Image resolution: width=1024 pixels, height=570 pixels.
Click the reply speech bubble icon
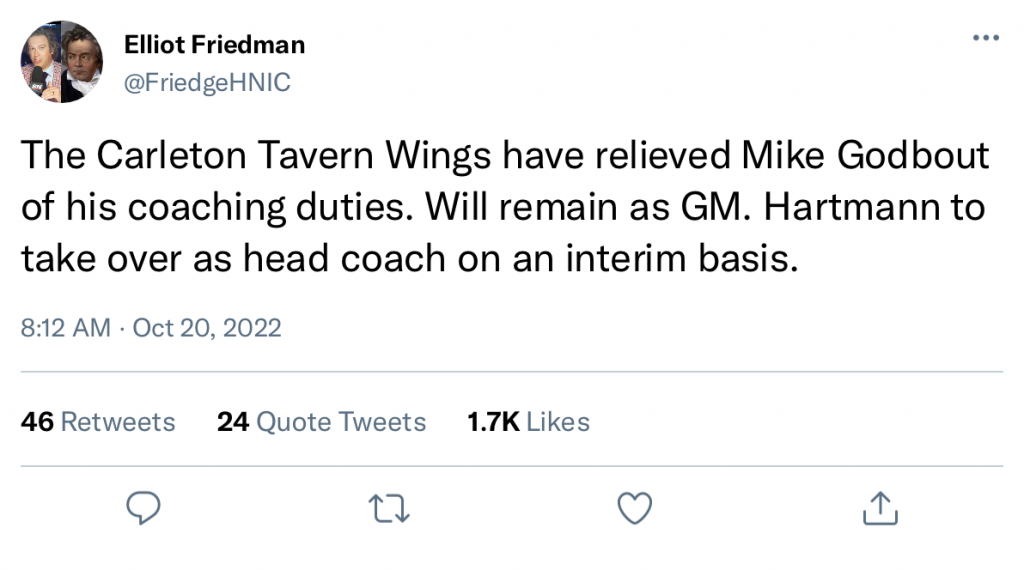145,510
